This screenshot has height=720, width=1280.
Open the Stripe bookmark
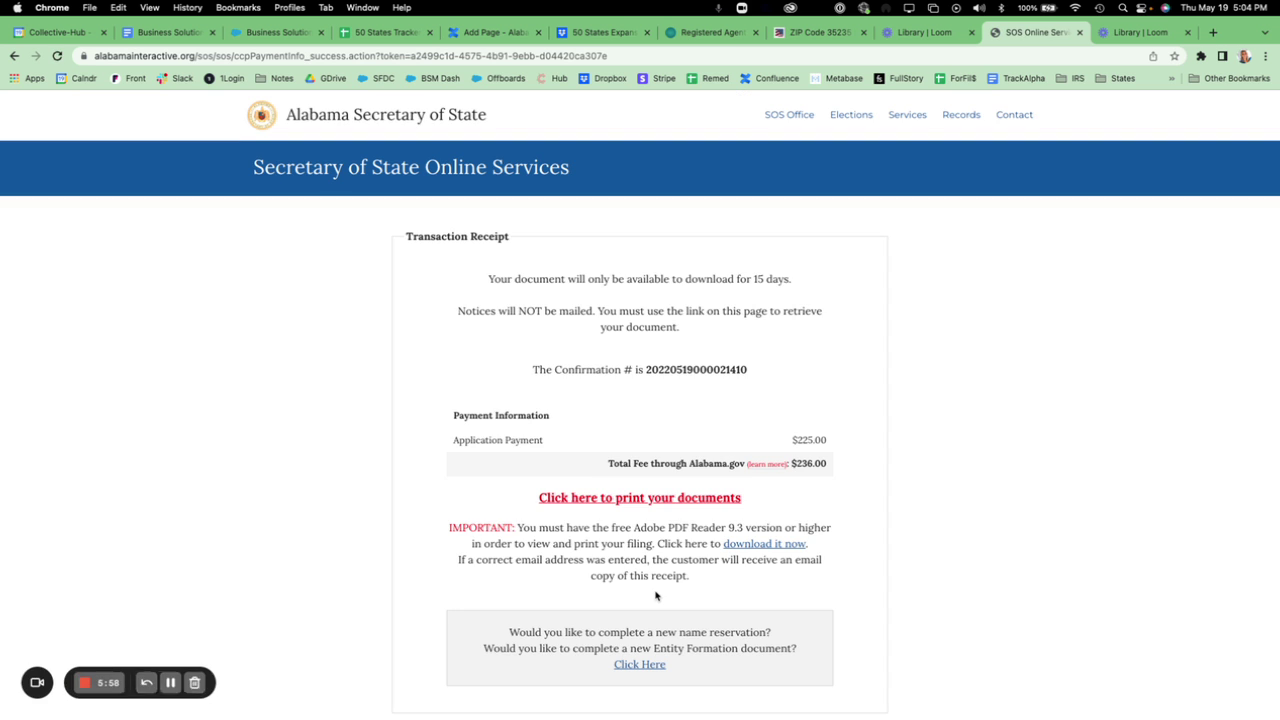coord(657,78)
